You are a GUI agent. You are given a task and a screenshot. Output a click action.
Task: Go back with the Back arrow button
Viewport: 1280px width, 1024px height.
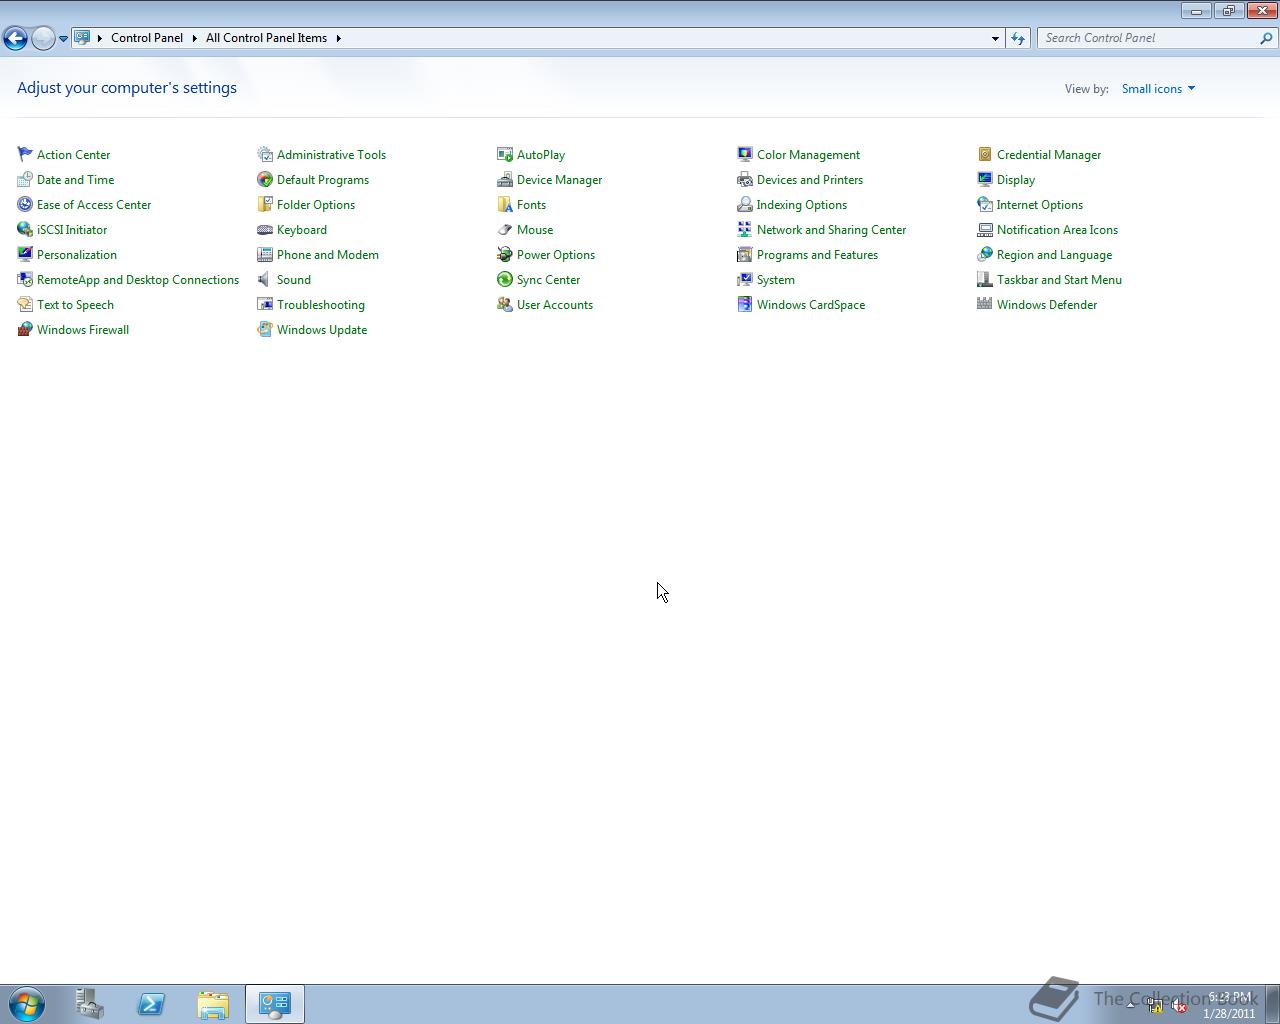15,38
